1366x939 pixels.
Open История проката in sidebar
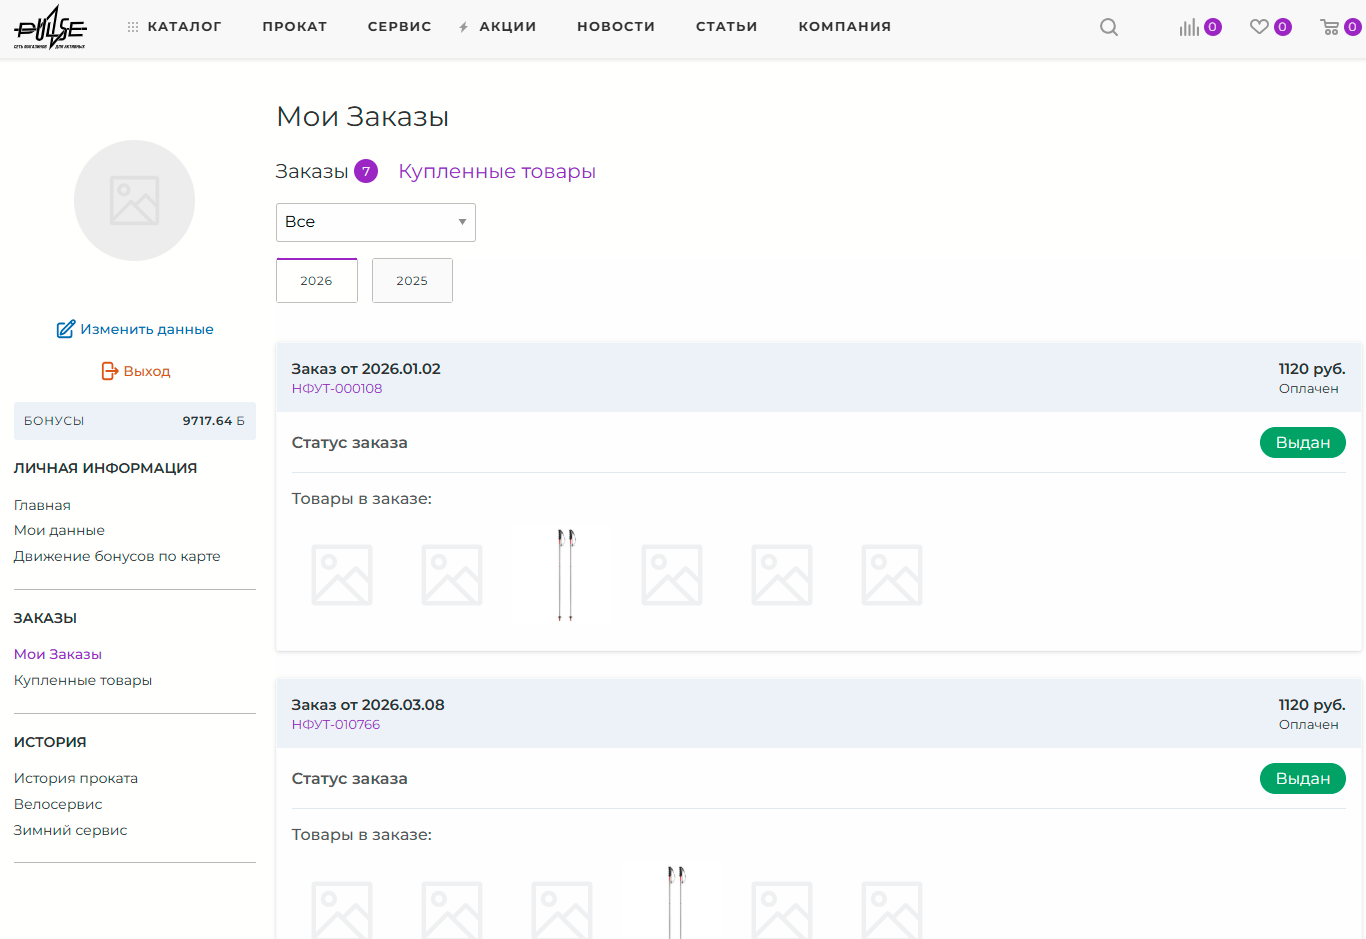point(76,778)
